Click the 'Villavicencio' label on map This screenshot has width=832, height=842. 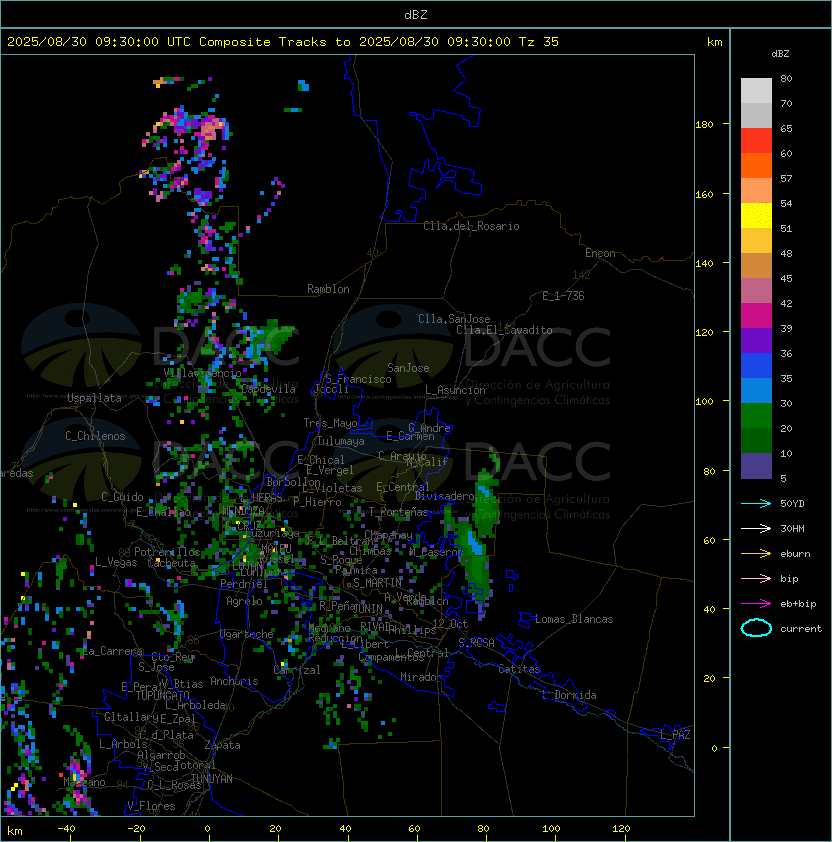pos(202,373)
